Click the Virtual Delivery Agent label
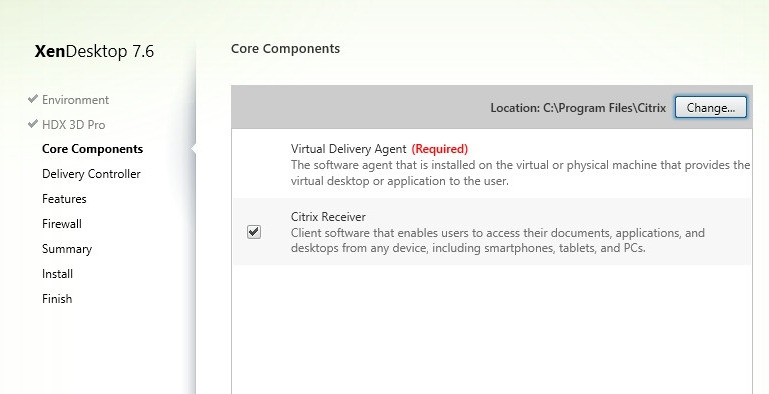769x394 pixels. pos(349,149)
